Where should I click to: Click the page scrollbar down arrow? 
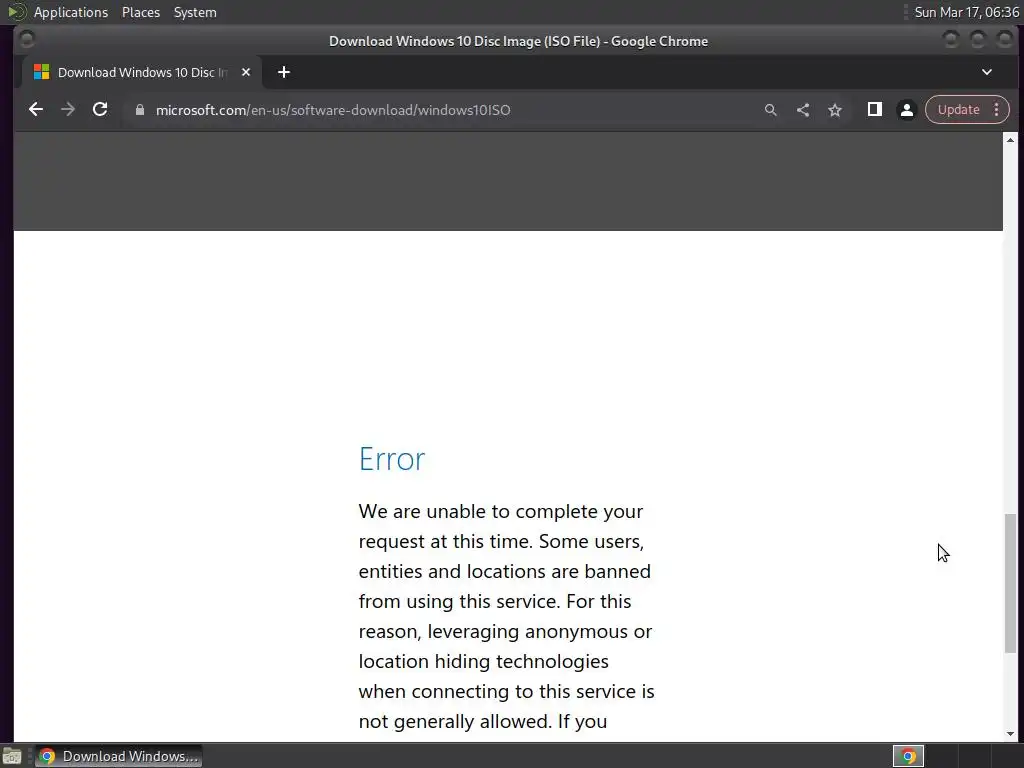(x=1010, y=734)
